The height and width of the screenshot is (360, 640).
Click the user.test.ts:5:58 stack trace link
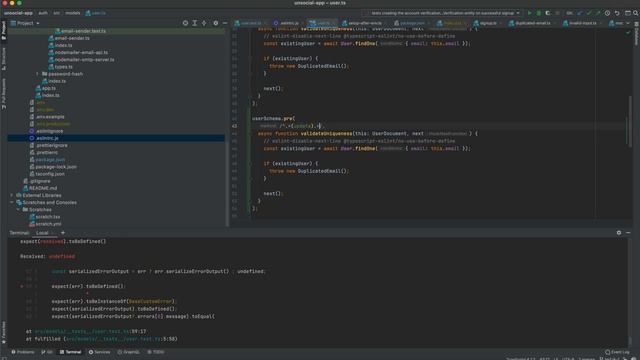(x=121, y=339)
